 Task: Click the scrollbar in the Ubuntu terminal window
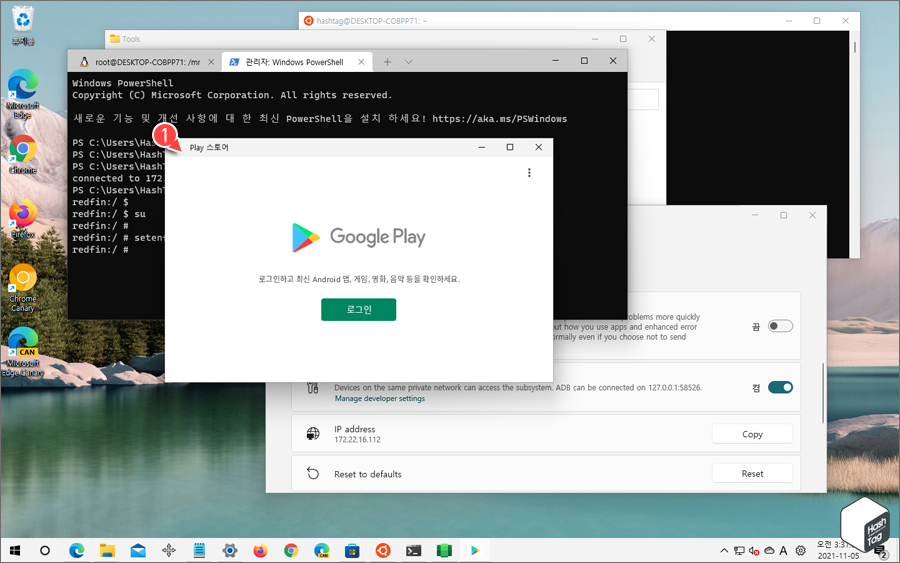pos(855,47)
